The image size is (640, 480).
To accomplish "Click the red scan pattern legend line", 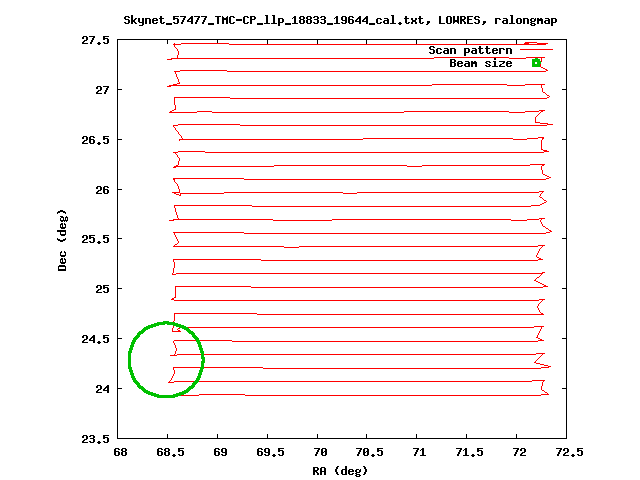I will tap(536, 50).
